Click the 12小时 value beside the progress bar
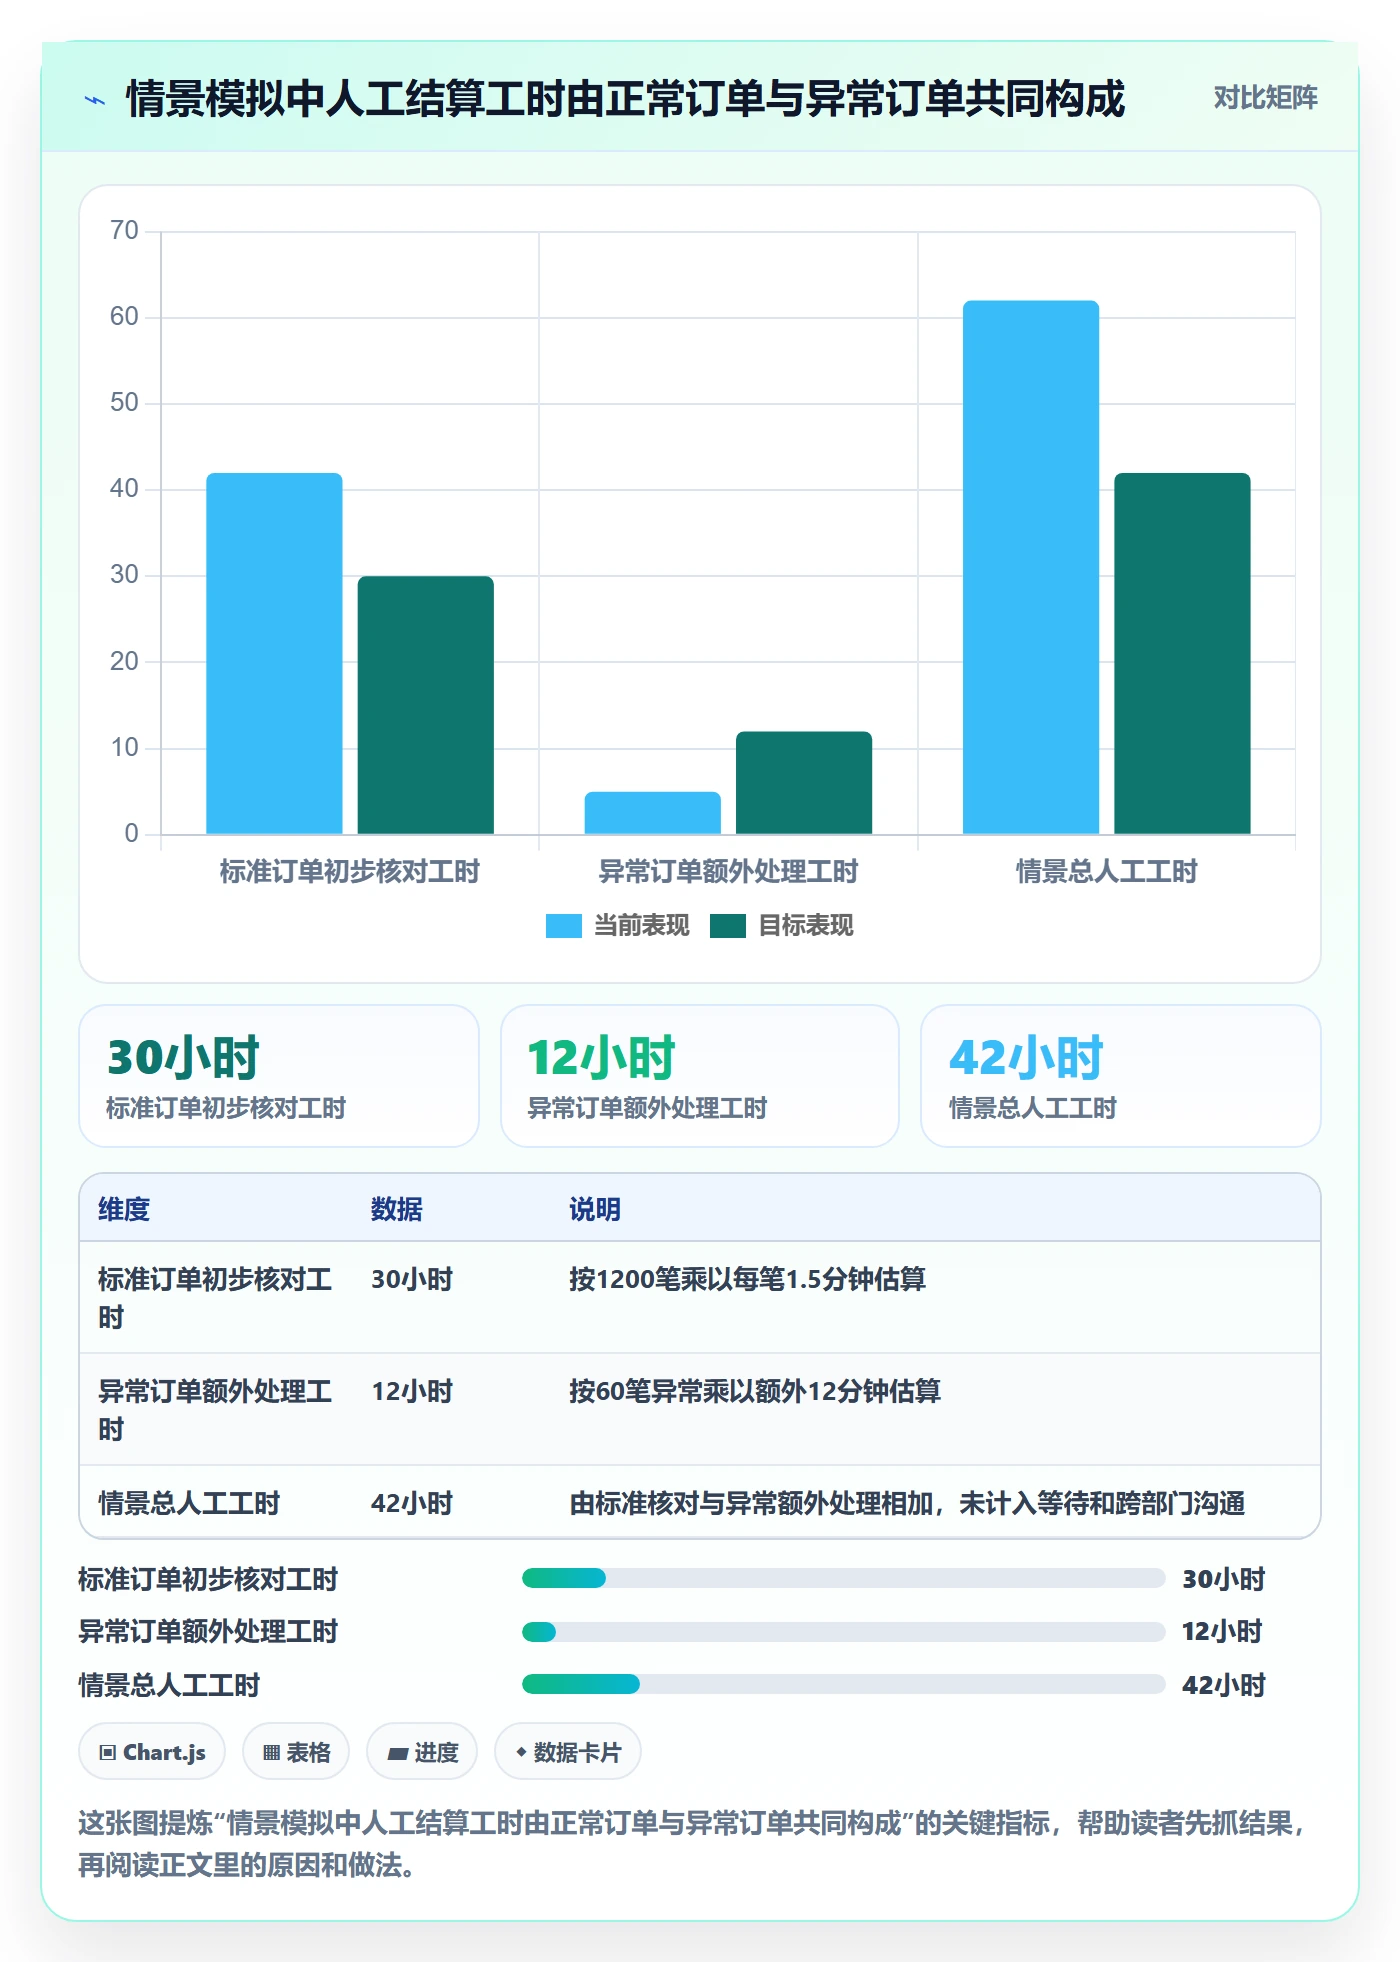Viewport: 1400px width, 1962px height. 1222,1632
